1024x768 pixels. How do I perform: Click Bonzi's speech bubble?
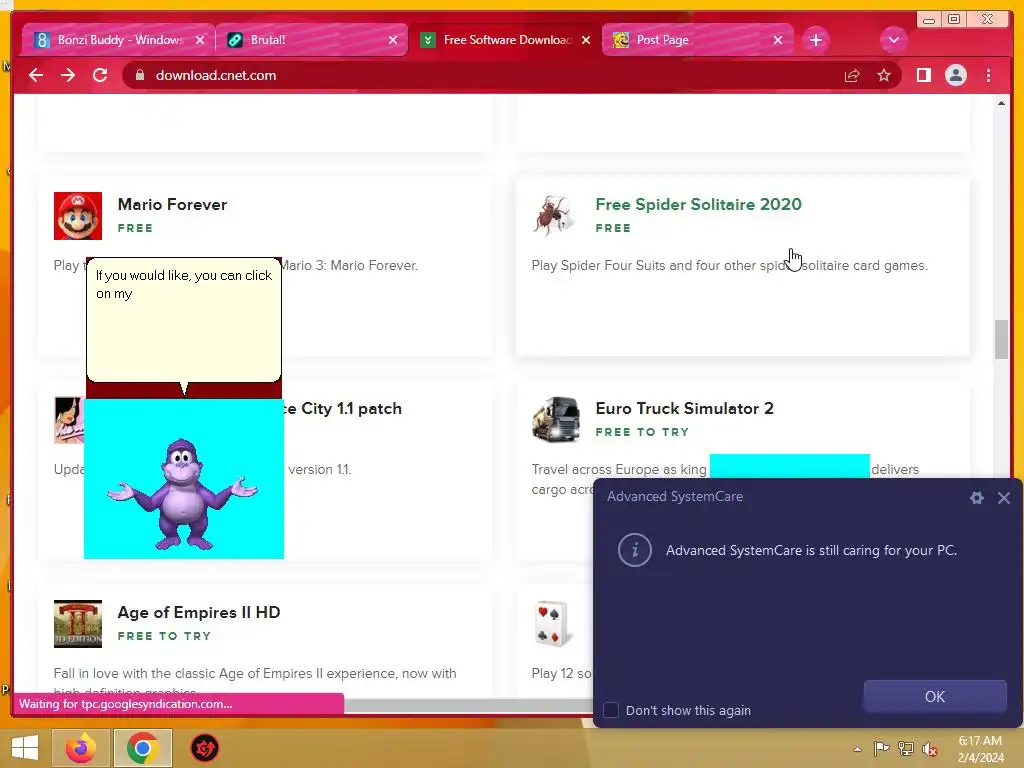(184, 320)
